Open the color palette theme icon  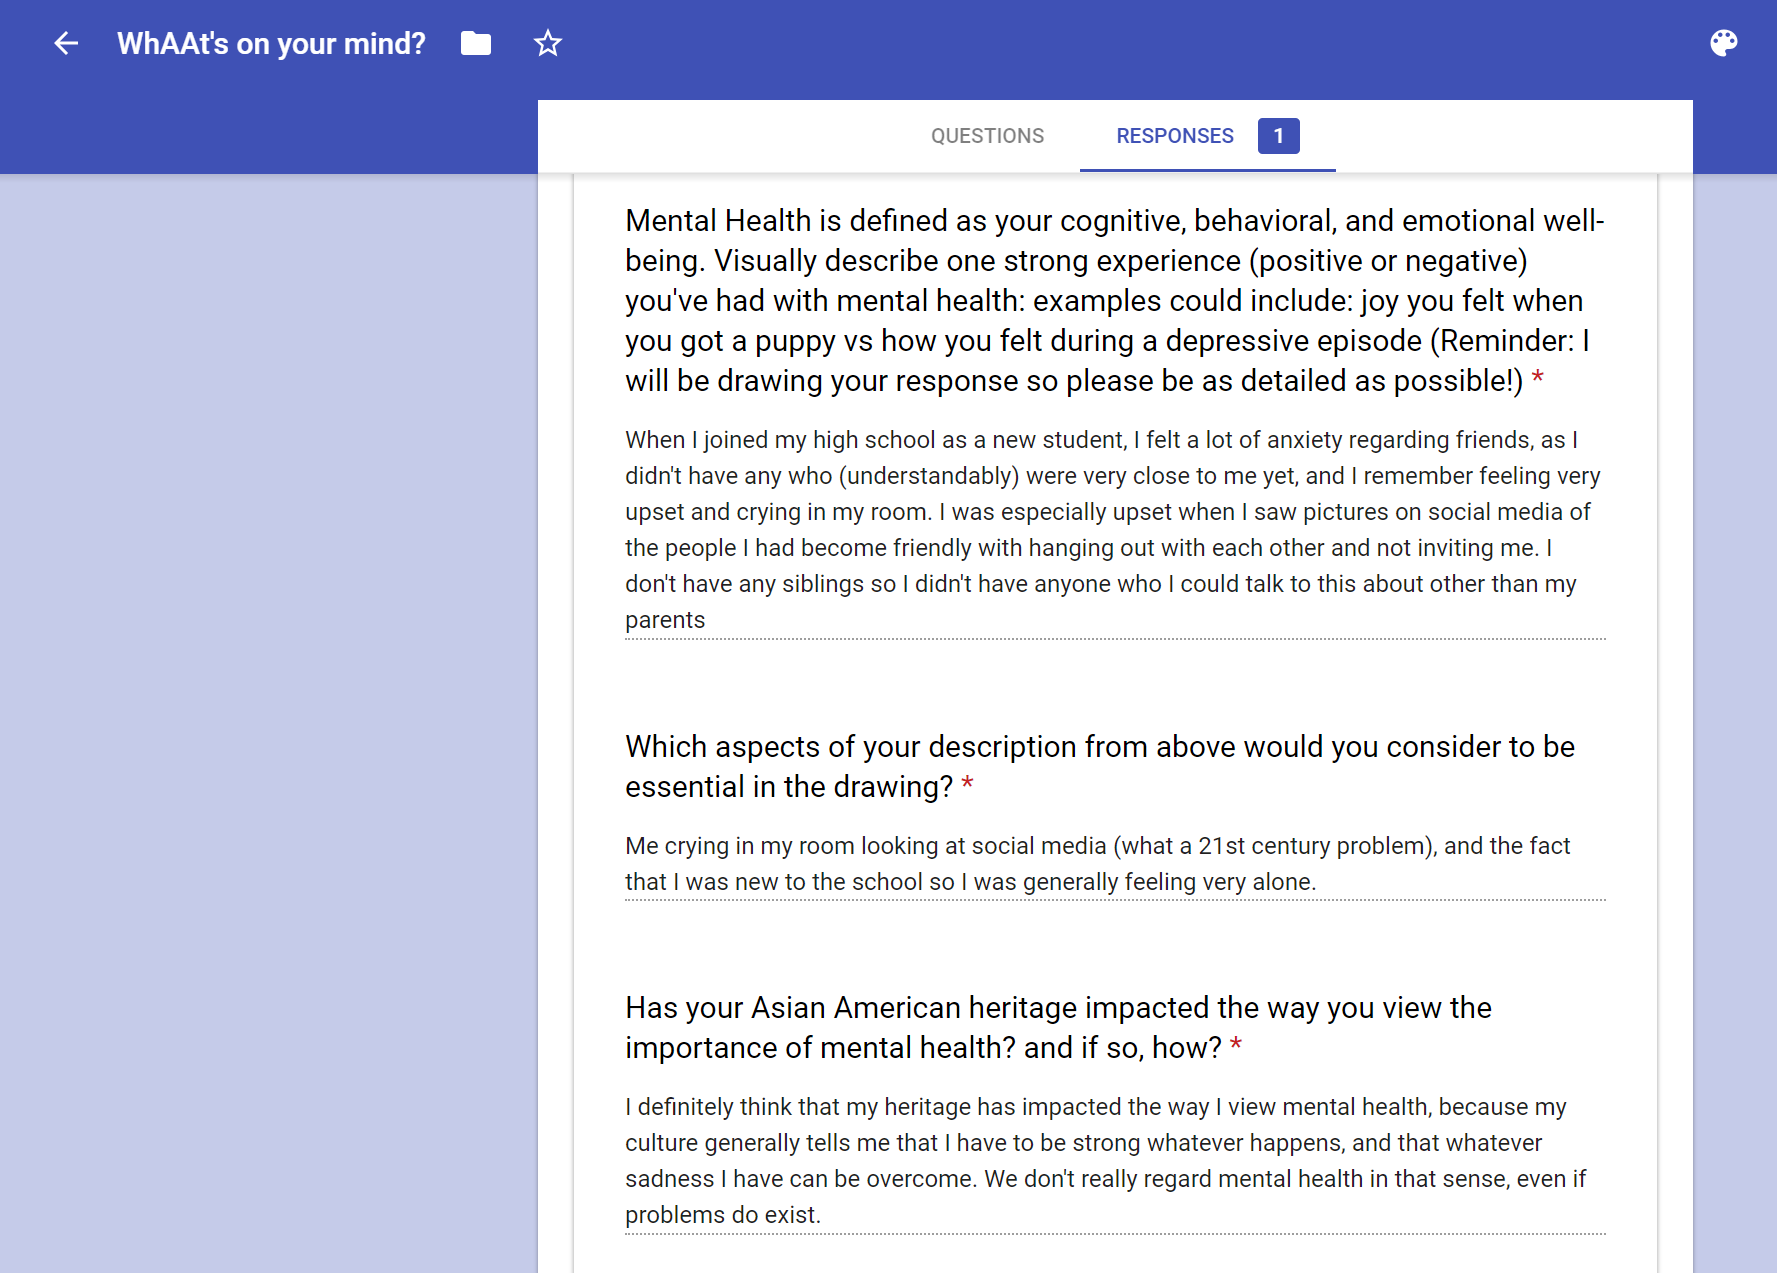[1723, 43]
